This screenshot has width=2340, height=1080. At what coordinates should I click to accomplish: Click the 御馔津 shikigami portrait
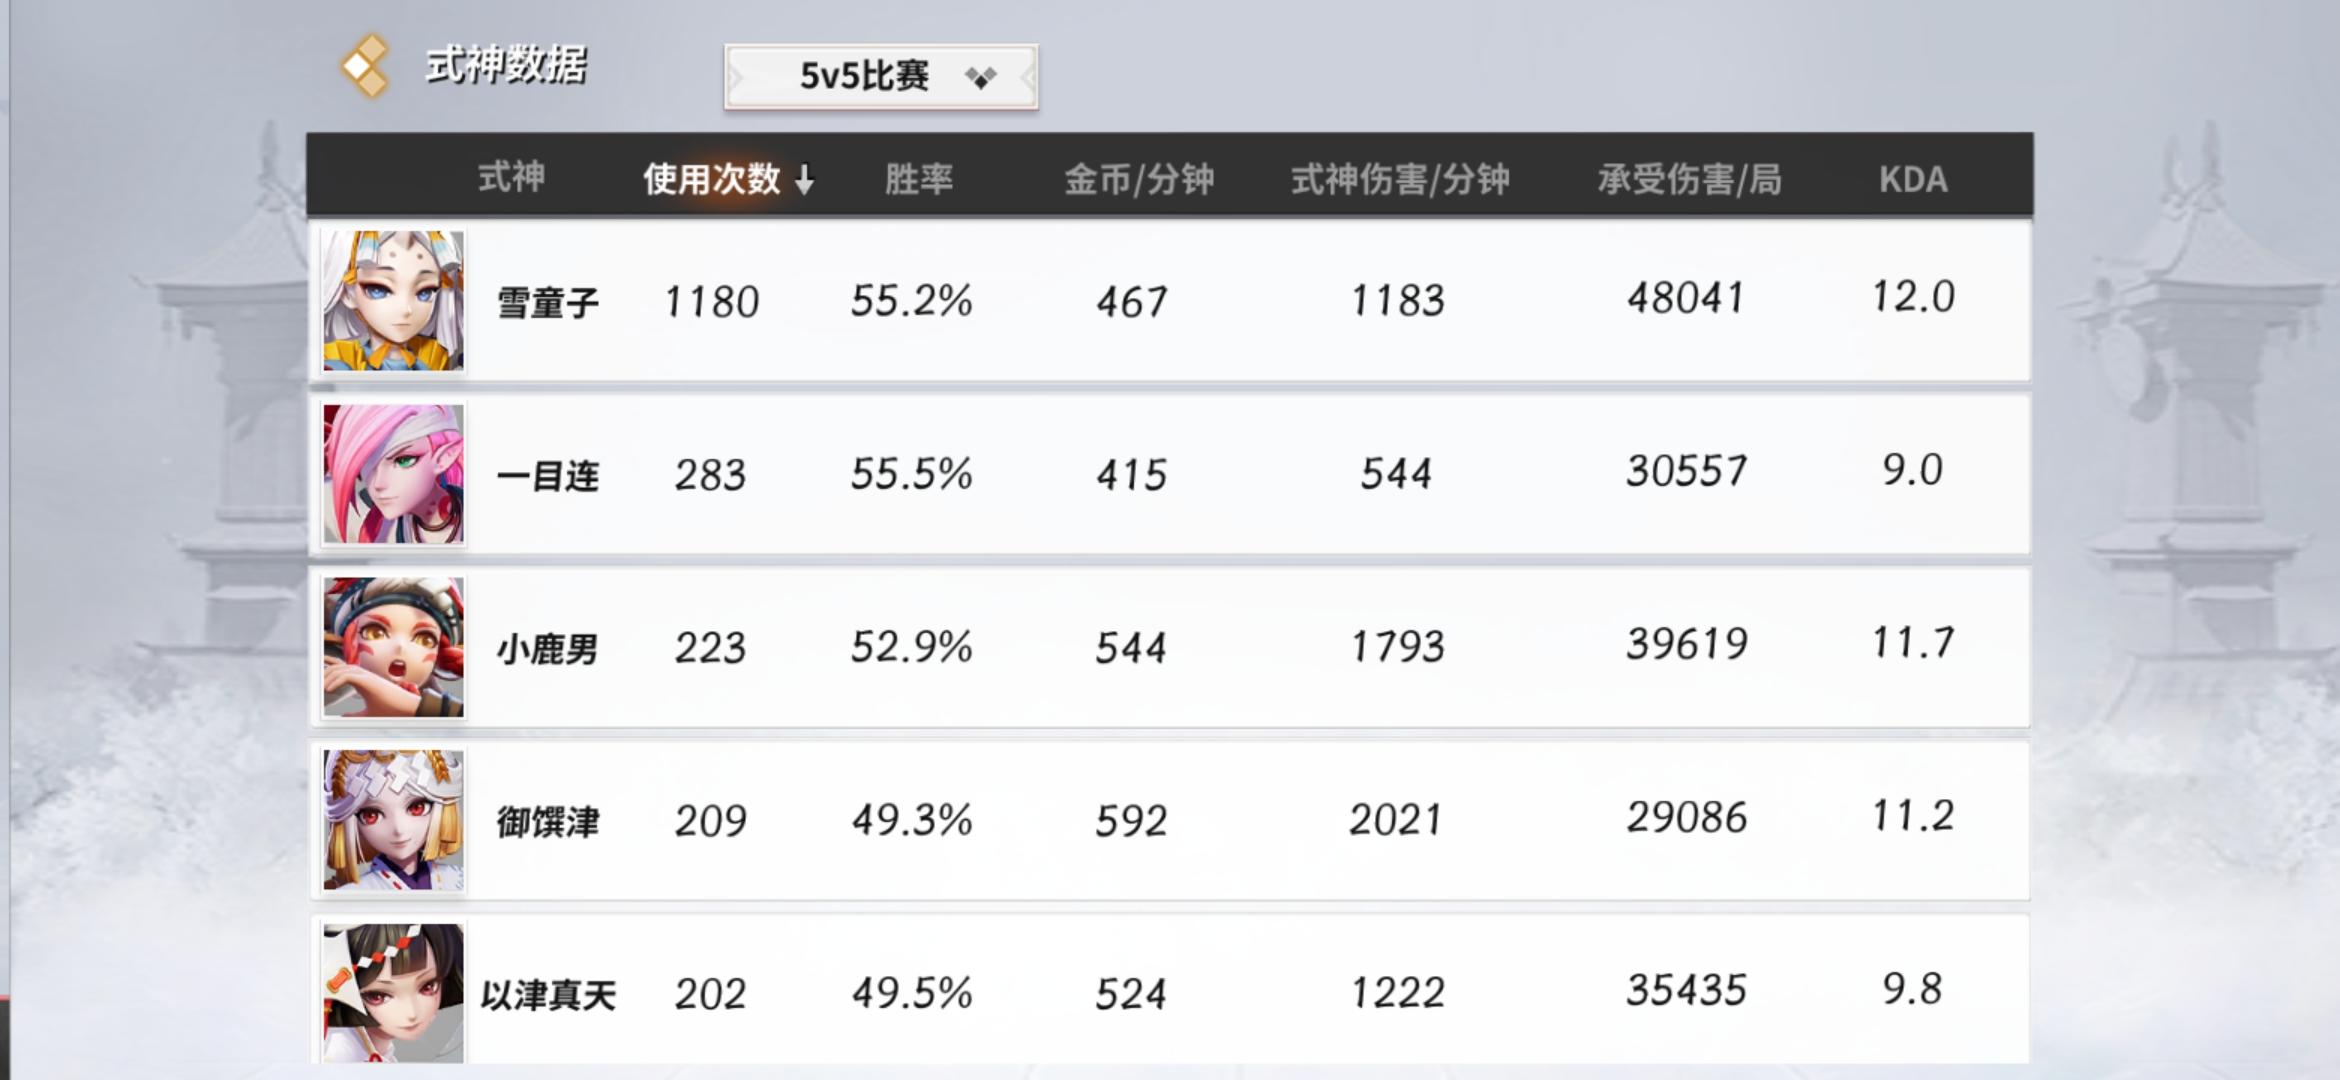pyautogui.click(x=393, y=820)
